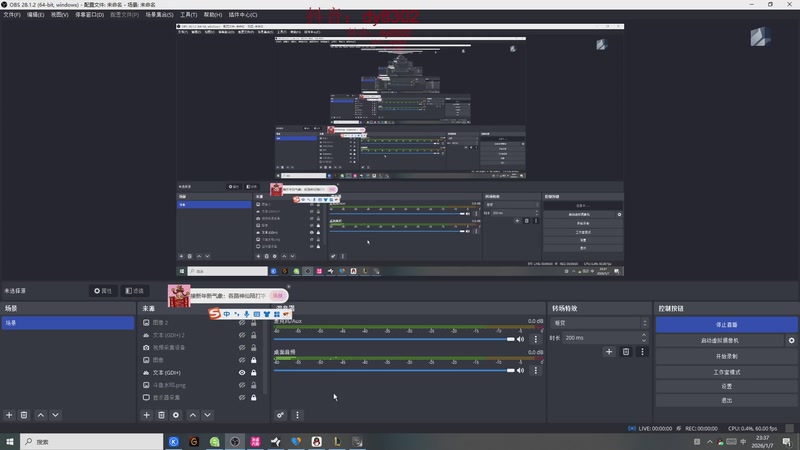This screenshot has height=450, width=800.
Task: Add a scene transition plus icon
Action: [x=609, y=352]
